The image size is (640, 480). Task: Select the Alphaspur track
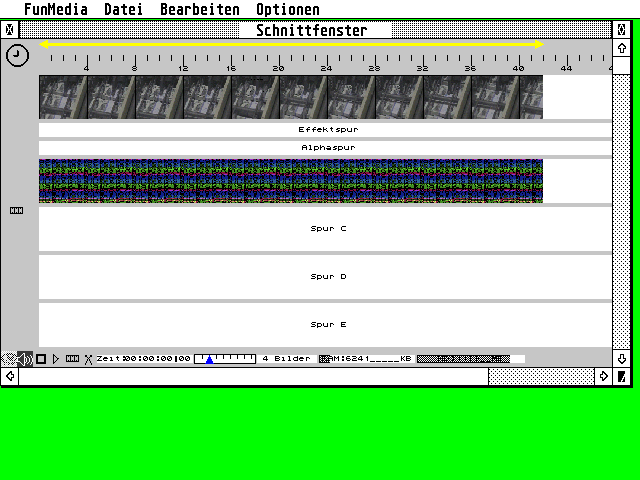(x=326, y=148)
